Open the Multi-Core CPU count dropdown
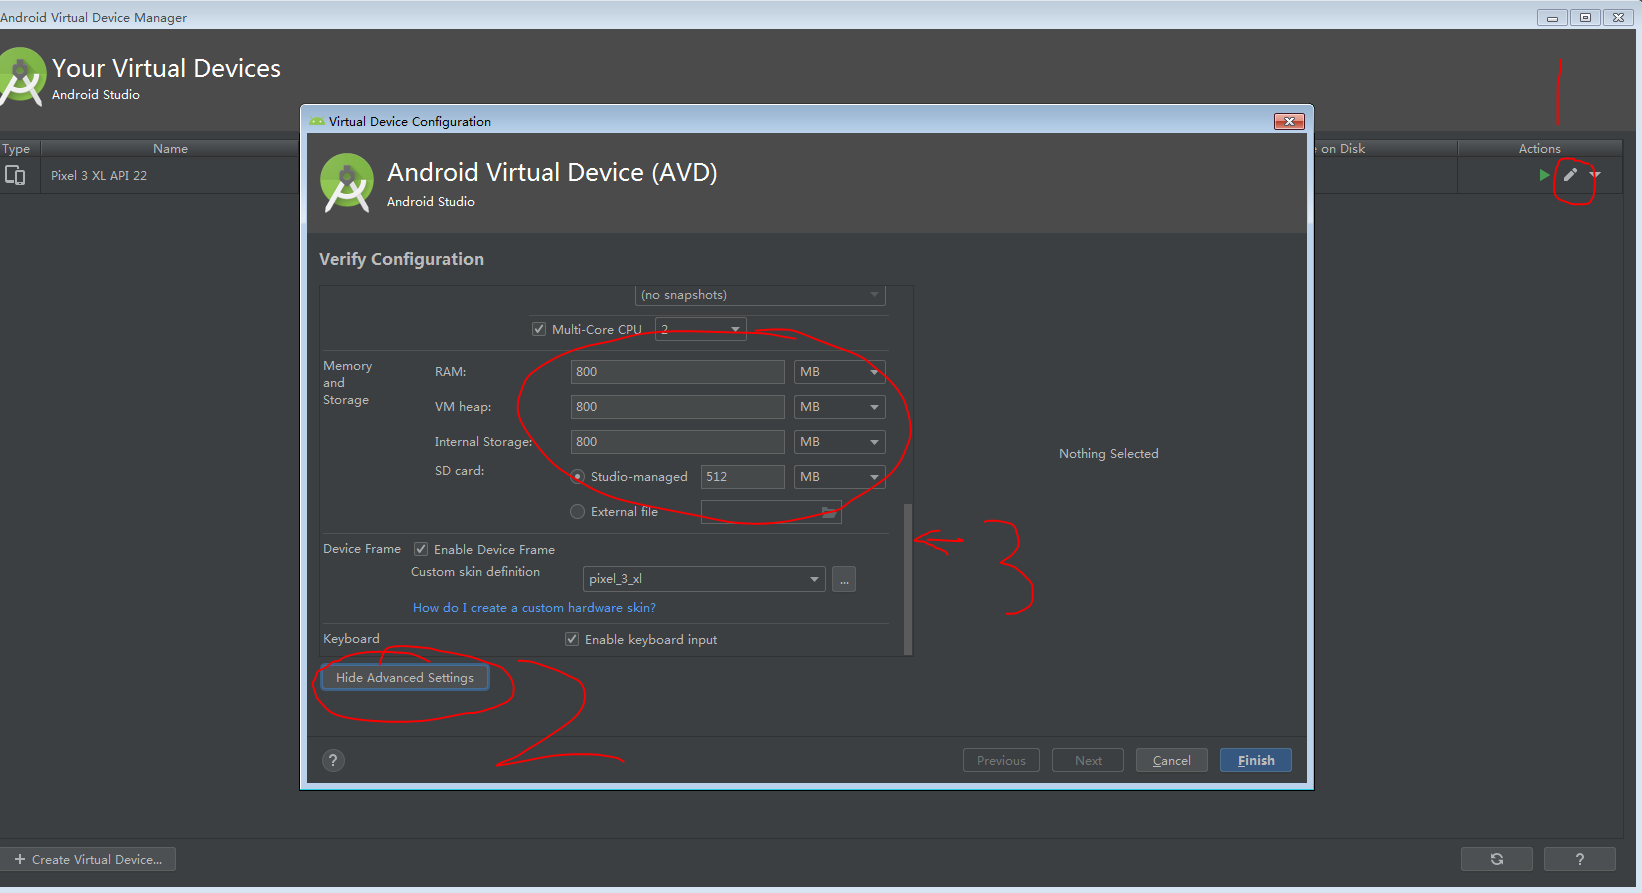Screen dimensions: 1642x893 pos(701,329)
